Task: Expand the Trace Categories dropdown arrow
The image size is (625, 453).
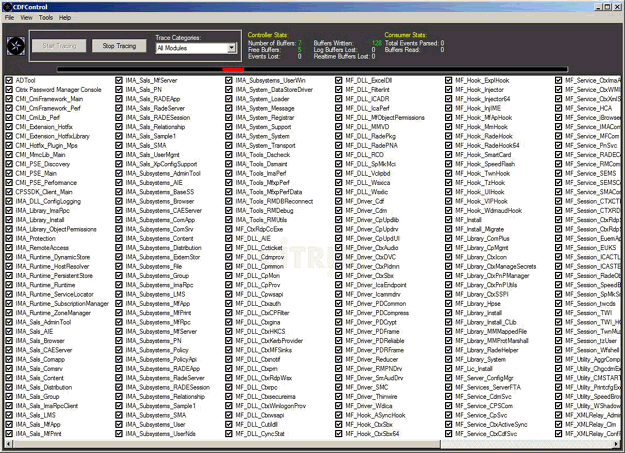Action: click(232, 48)
